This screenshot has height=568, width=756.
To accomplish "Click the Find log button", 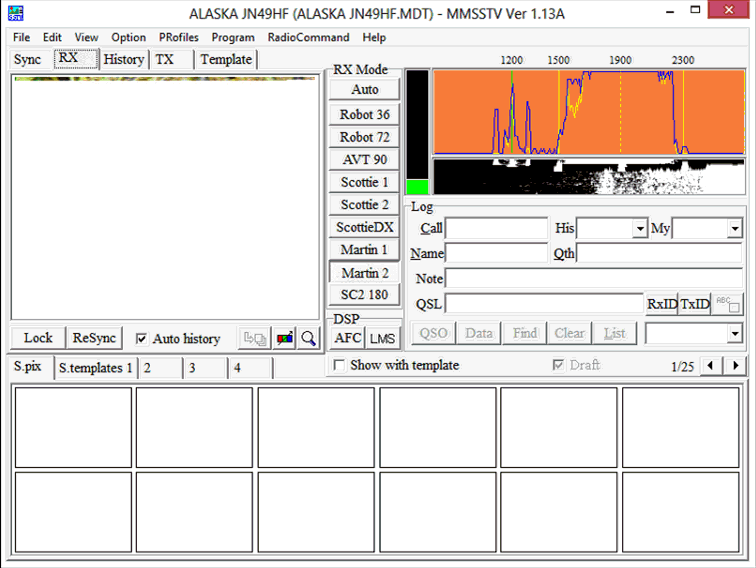I will click(x=525, y=333).
